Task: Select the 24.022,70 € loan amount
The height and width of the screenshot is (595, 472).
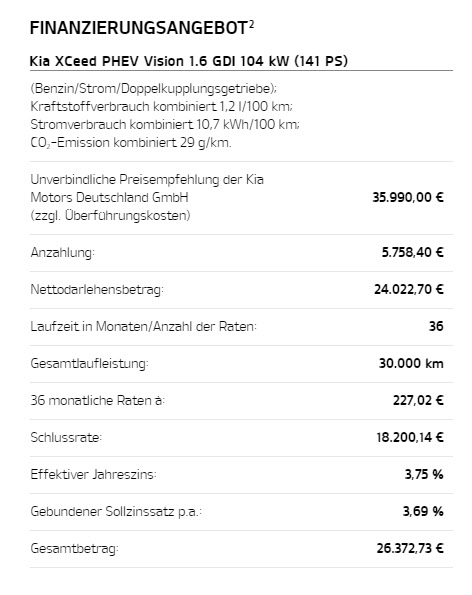Action: click(409, 289)
